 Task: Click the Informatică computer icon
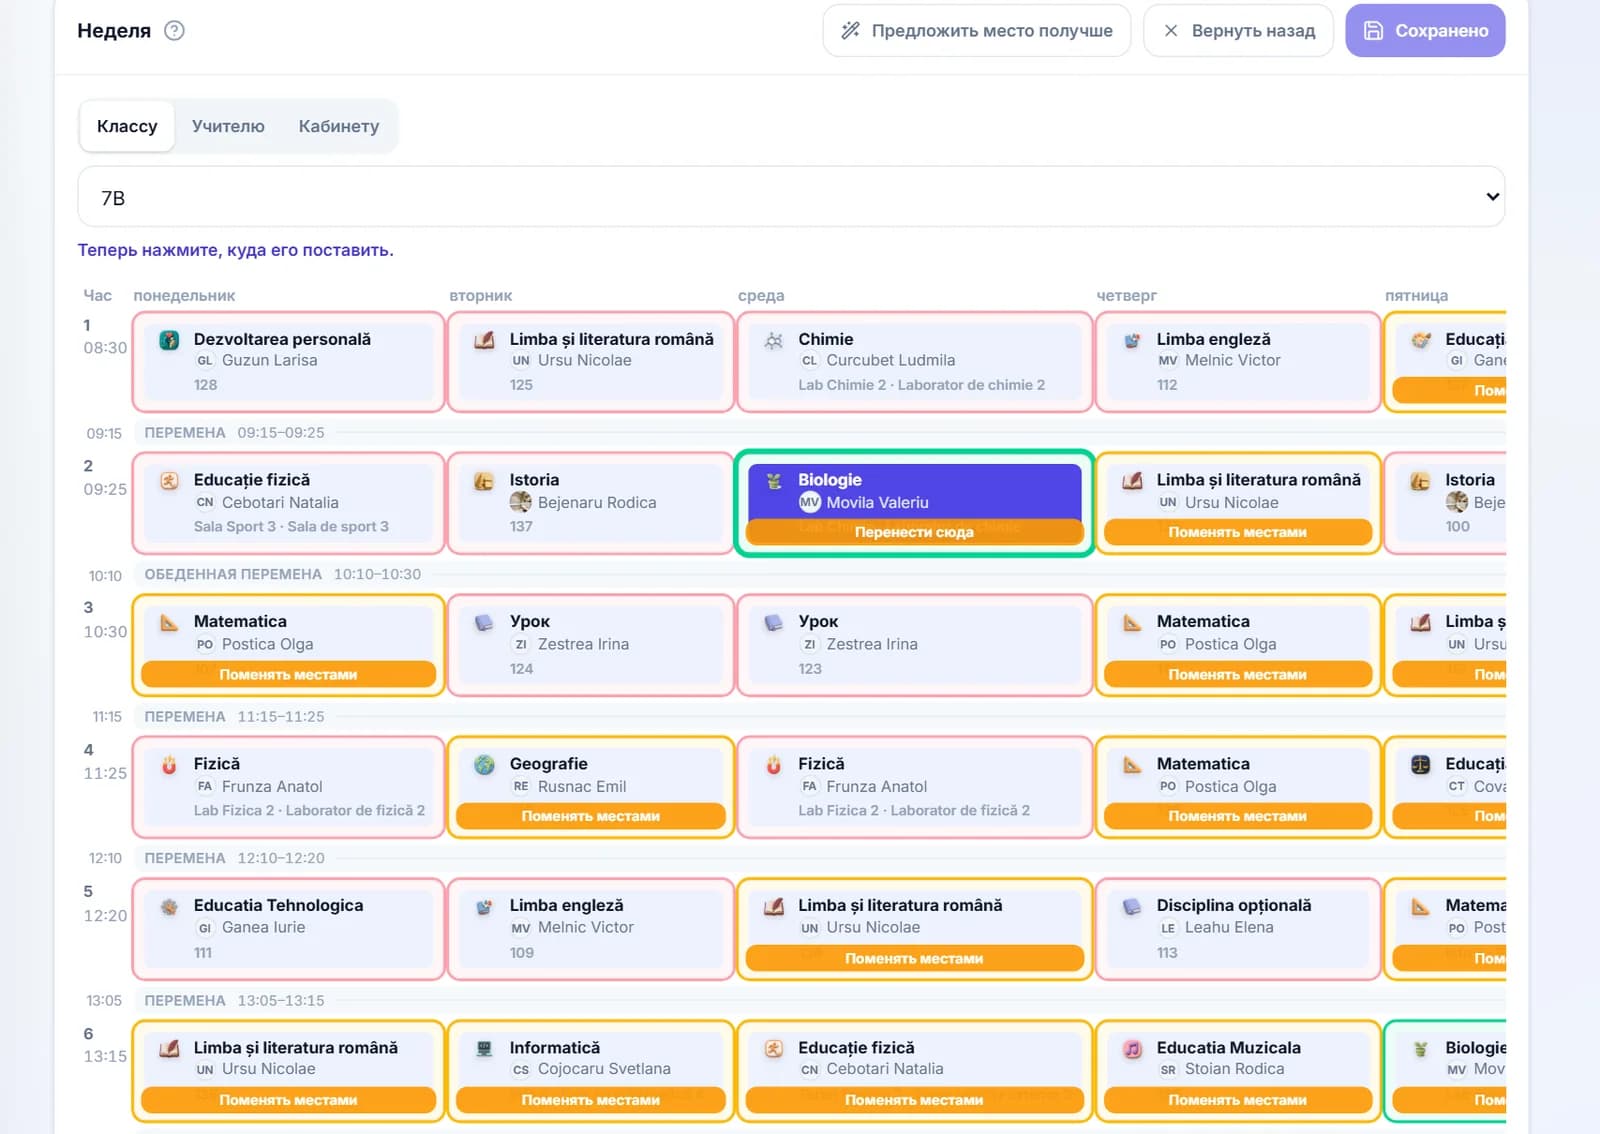coord(484,1049)
